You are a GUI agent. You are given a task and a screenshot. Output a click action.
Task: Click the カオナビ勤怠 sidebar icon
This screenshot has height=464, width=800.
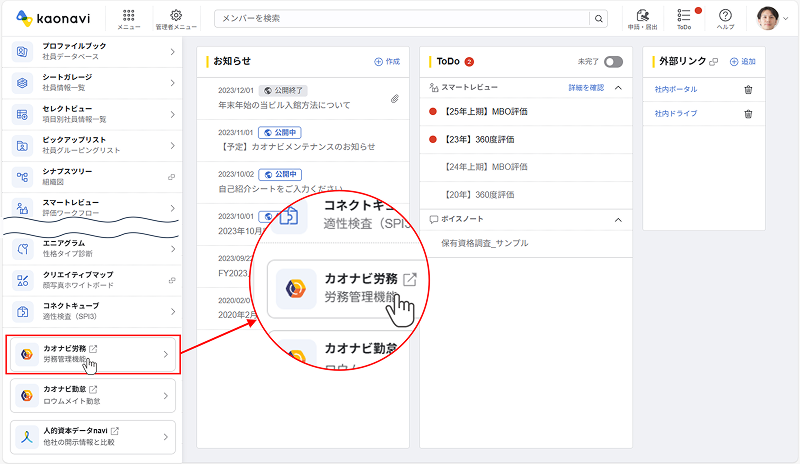click(x=27, y=395)
